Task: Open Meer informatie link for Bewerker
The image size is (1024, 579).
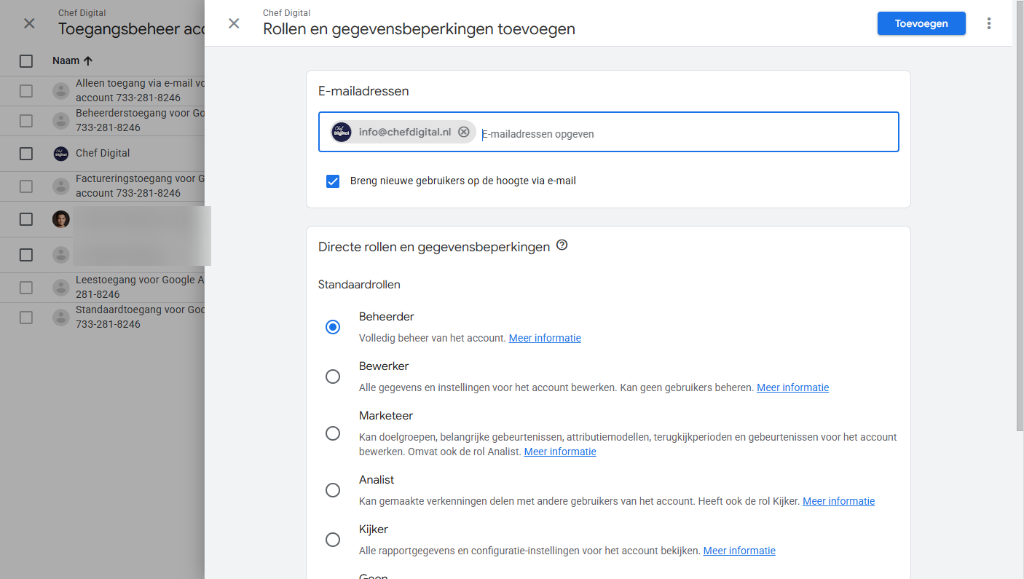Action: click(x=792, y=388)
